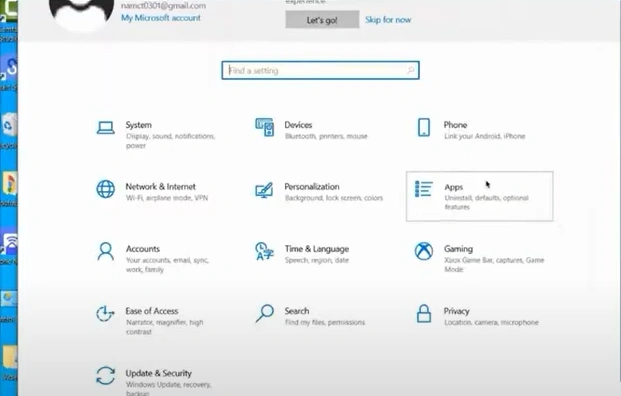
Task: Click 'Background, lock screen, colors' description
Action: point(334,198)
